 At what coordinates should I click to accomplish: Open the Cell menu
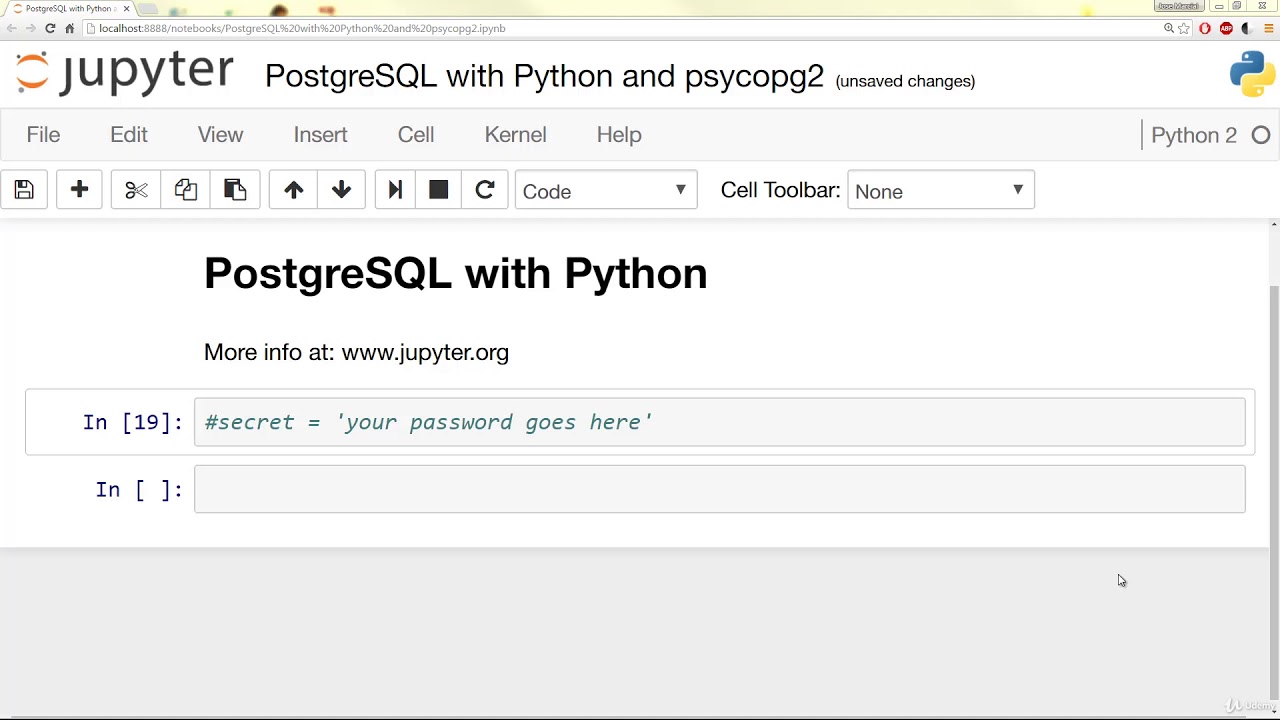[x=416, y=135]
